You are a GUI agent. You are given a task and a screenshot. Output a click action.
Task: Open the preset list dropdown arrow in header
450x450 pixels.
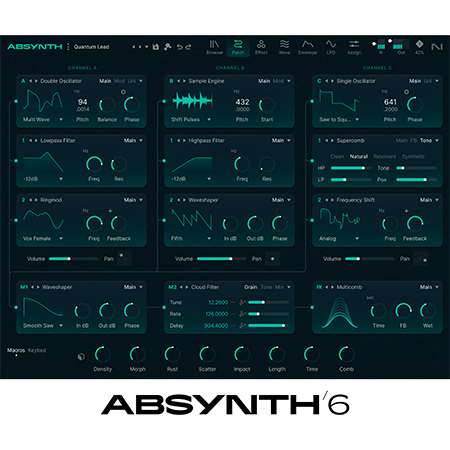click(146, 47)
